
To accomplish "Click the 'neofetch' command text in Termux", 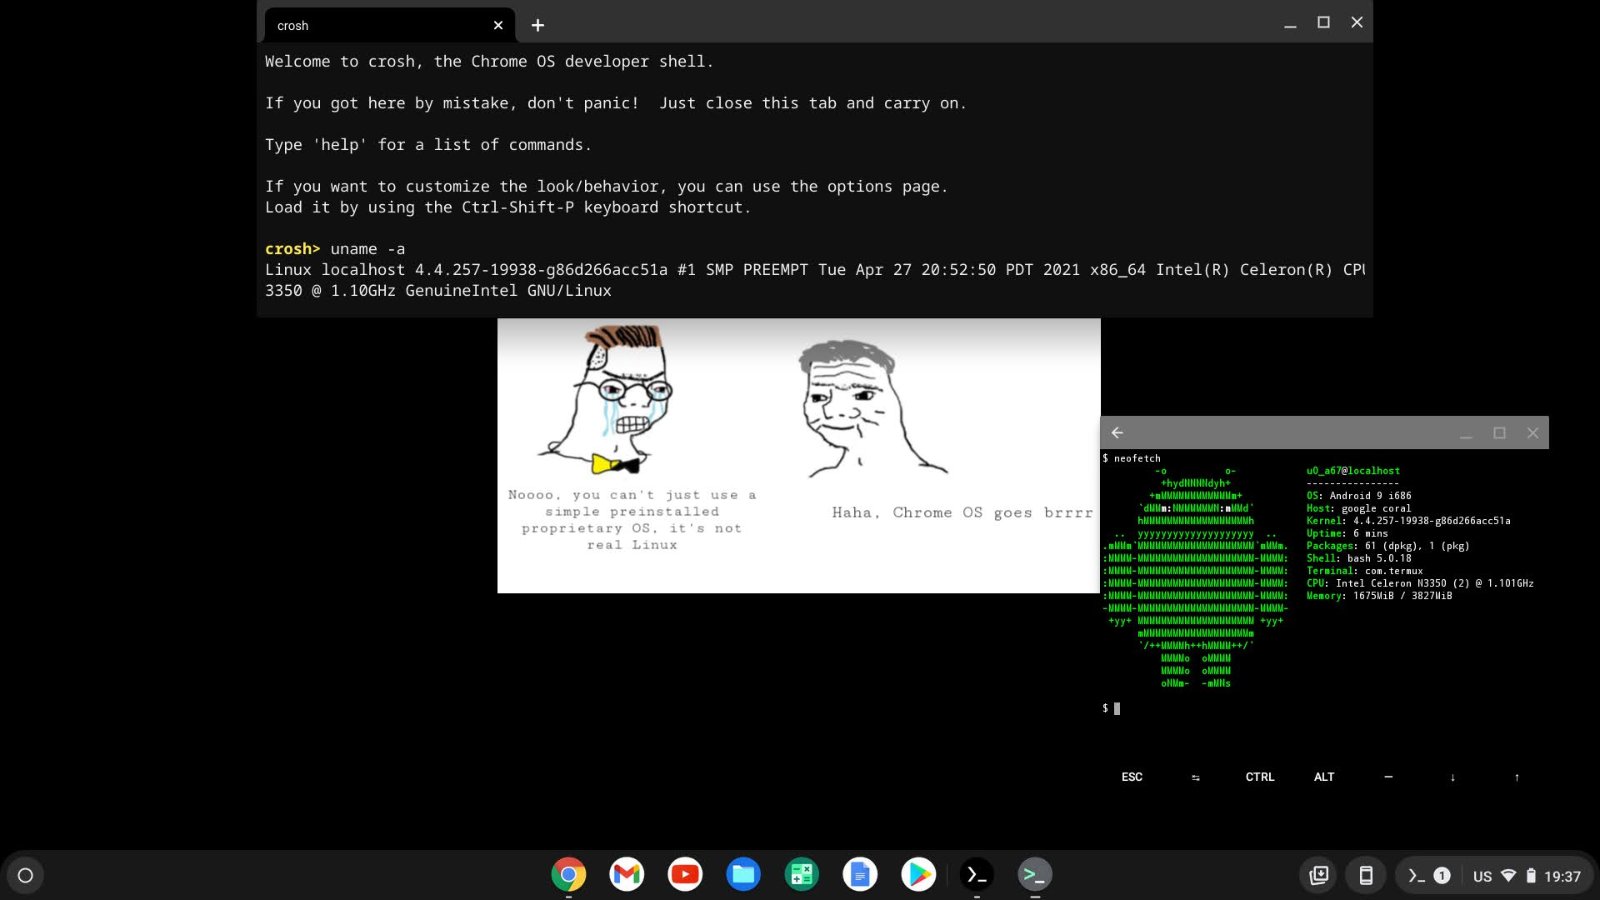I will [x=1137, y=458].
